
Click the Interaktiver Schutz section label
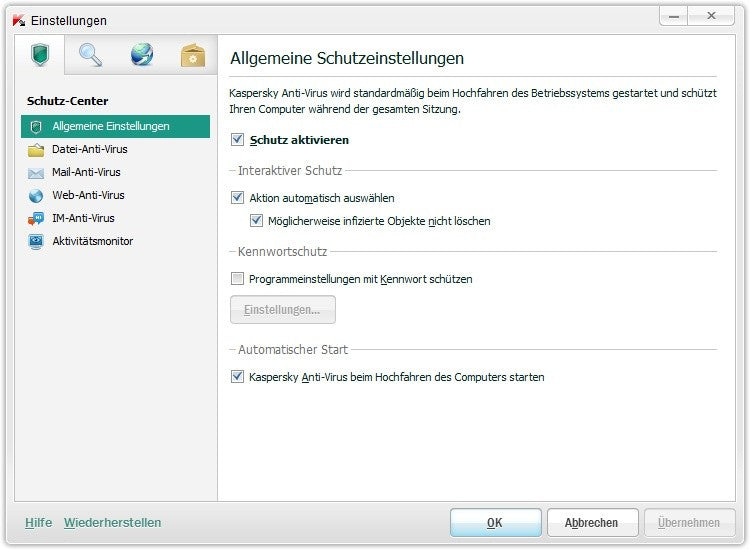290,170
